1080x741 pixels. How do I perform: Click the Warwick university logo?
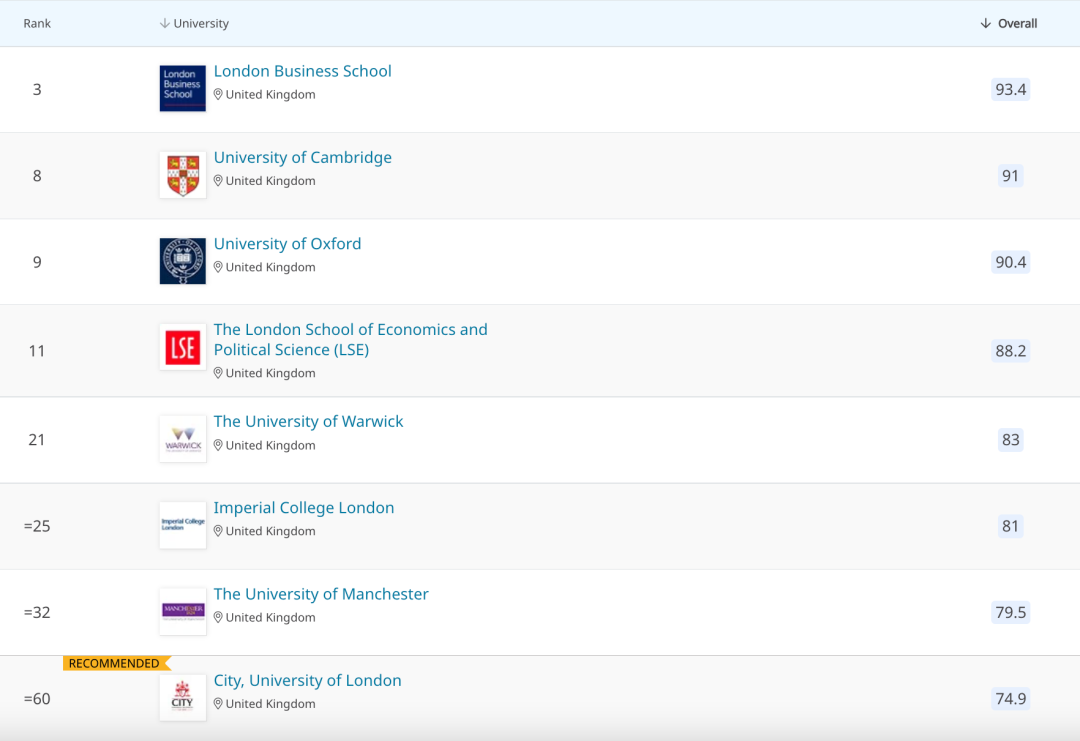tap(183, 439)
